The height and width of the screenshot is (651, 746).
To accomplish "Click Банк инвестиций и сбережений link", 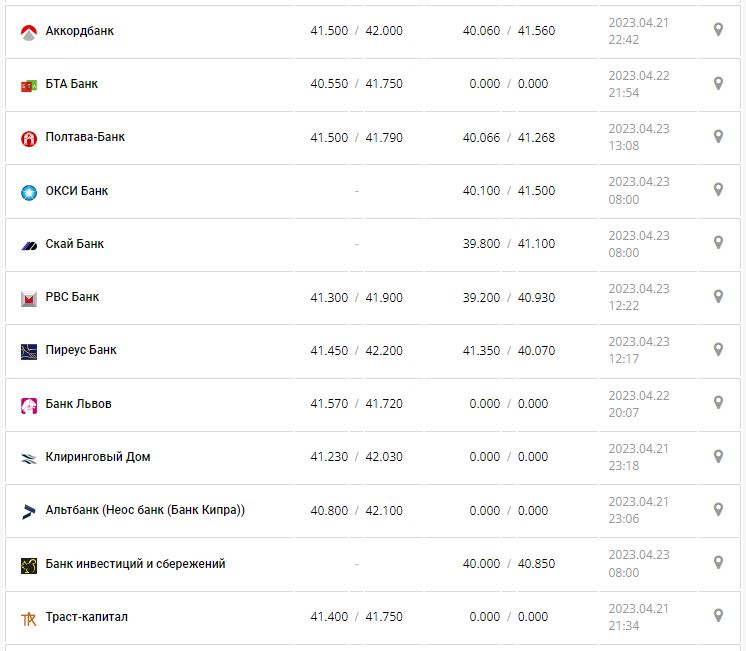I will tap(136, 563).
